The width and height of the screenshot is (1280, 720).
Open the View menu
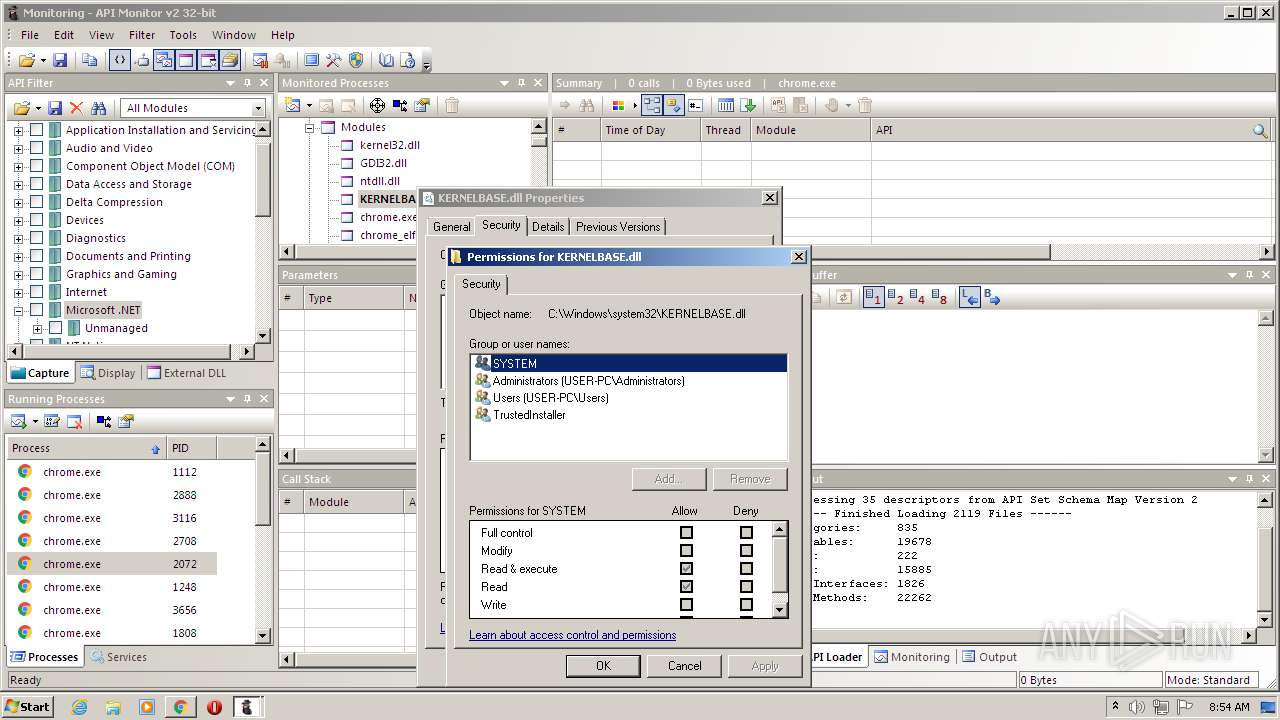pyautogui.click(x=101, y=35)
